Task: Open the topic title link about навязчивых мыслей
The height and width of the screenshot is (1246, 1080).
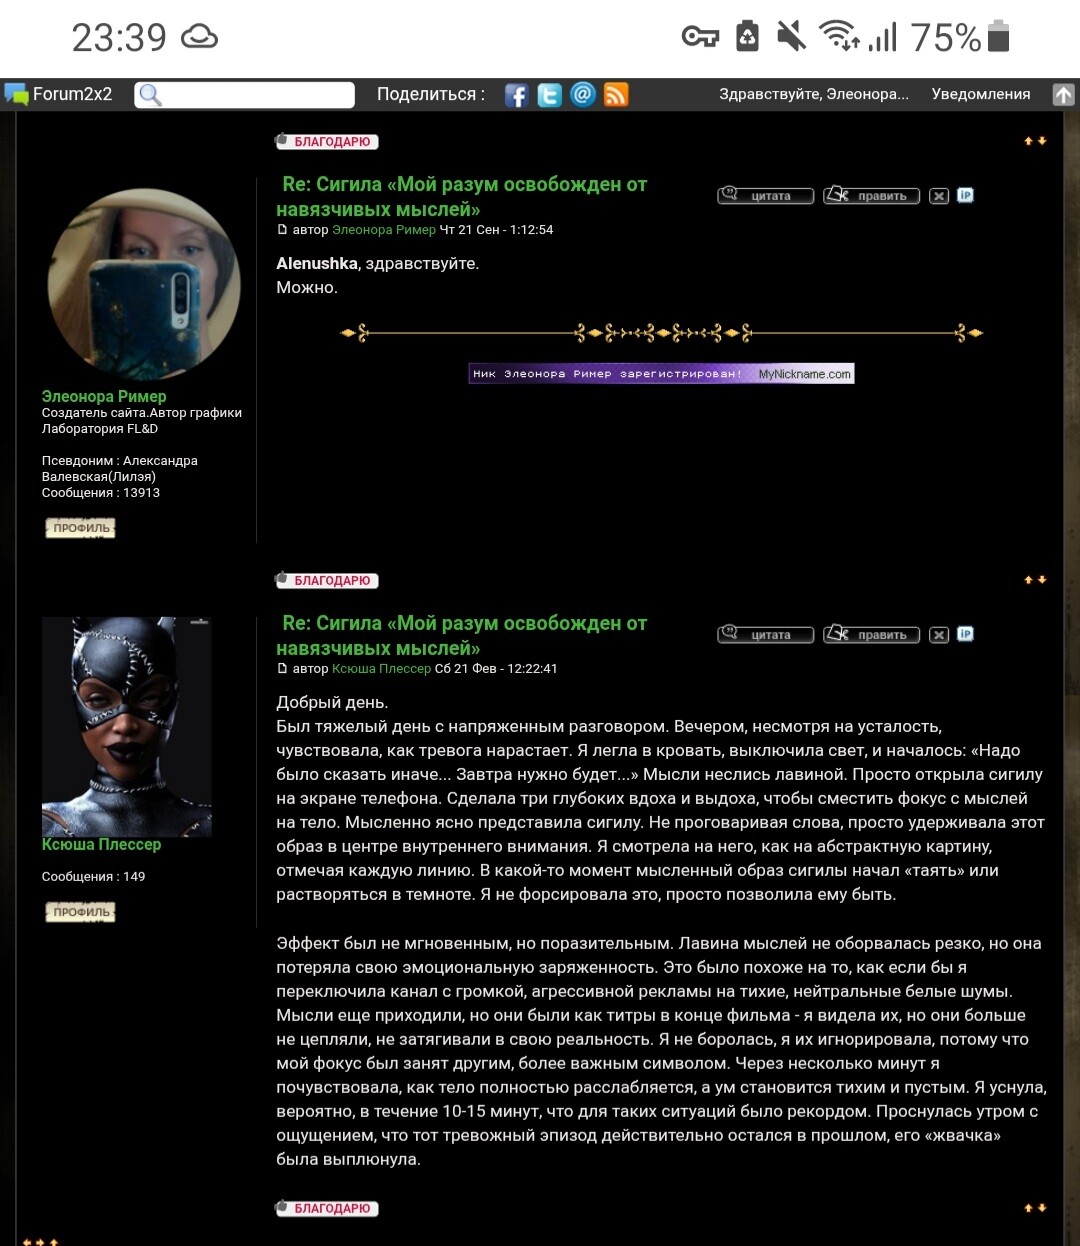Action: (462, 195)
